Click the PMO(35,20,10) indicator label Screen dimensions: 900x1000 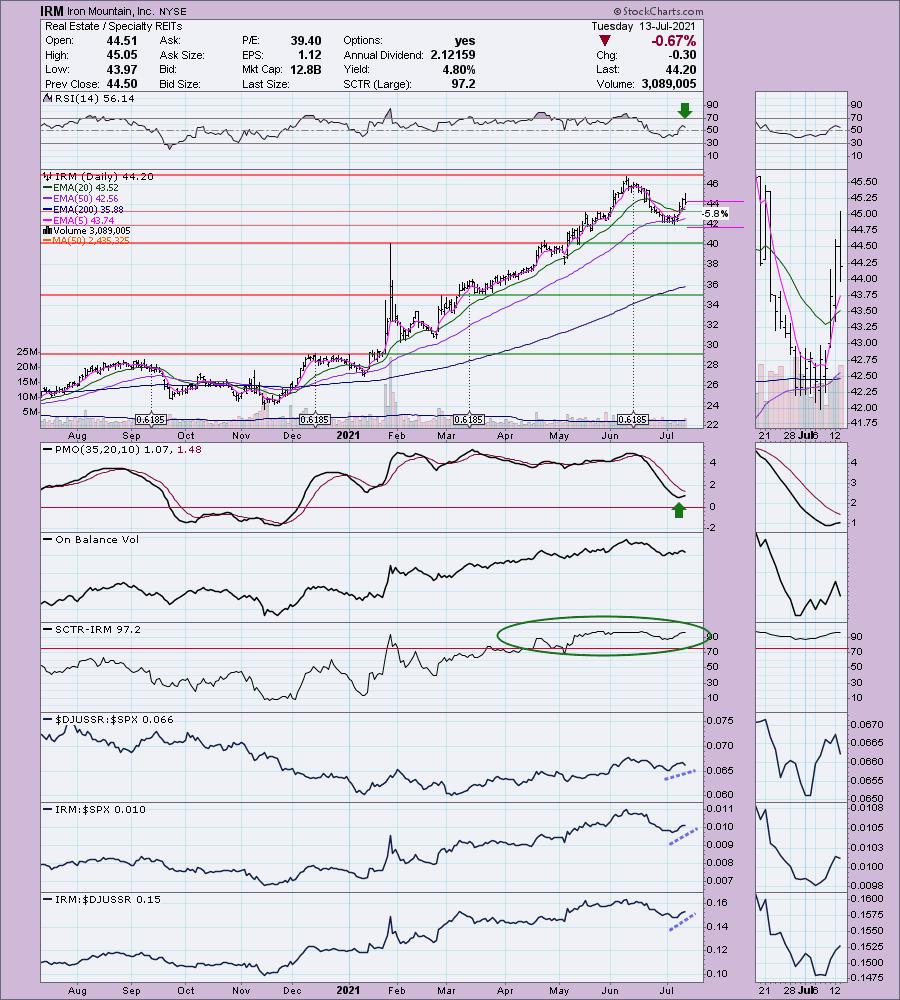121,450
